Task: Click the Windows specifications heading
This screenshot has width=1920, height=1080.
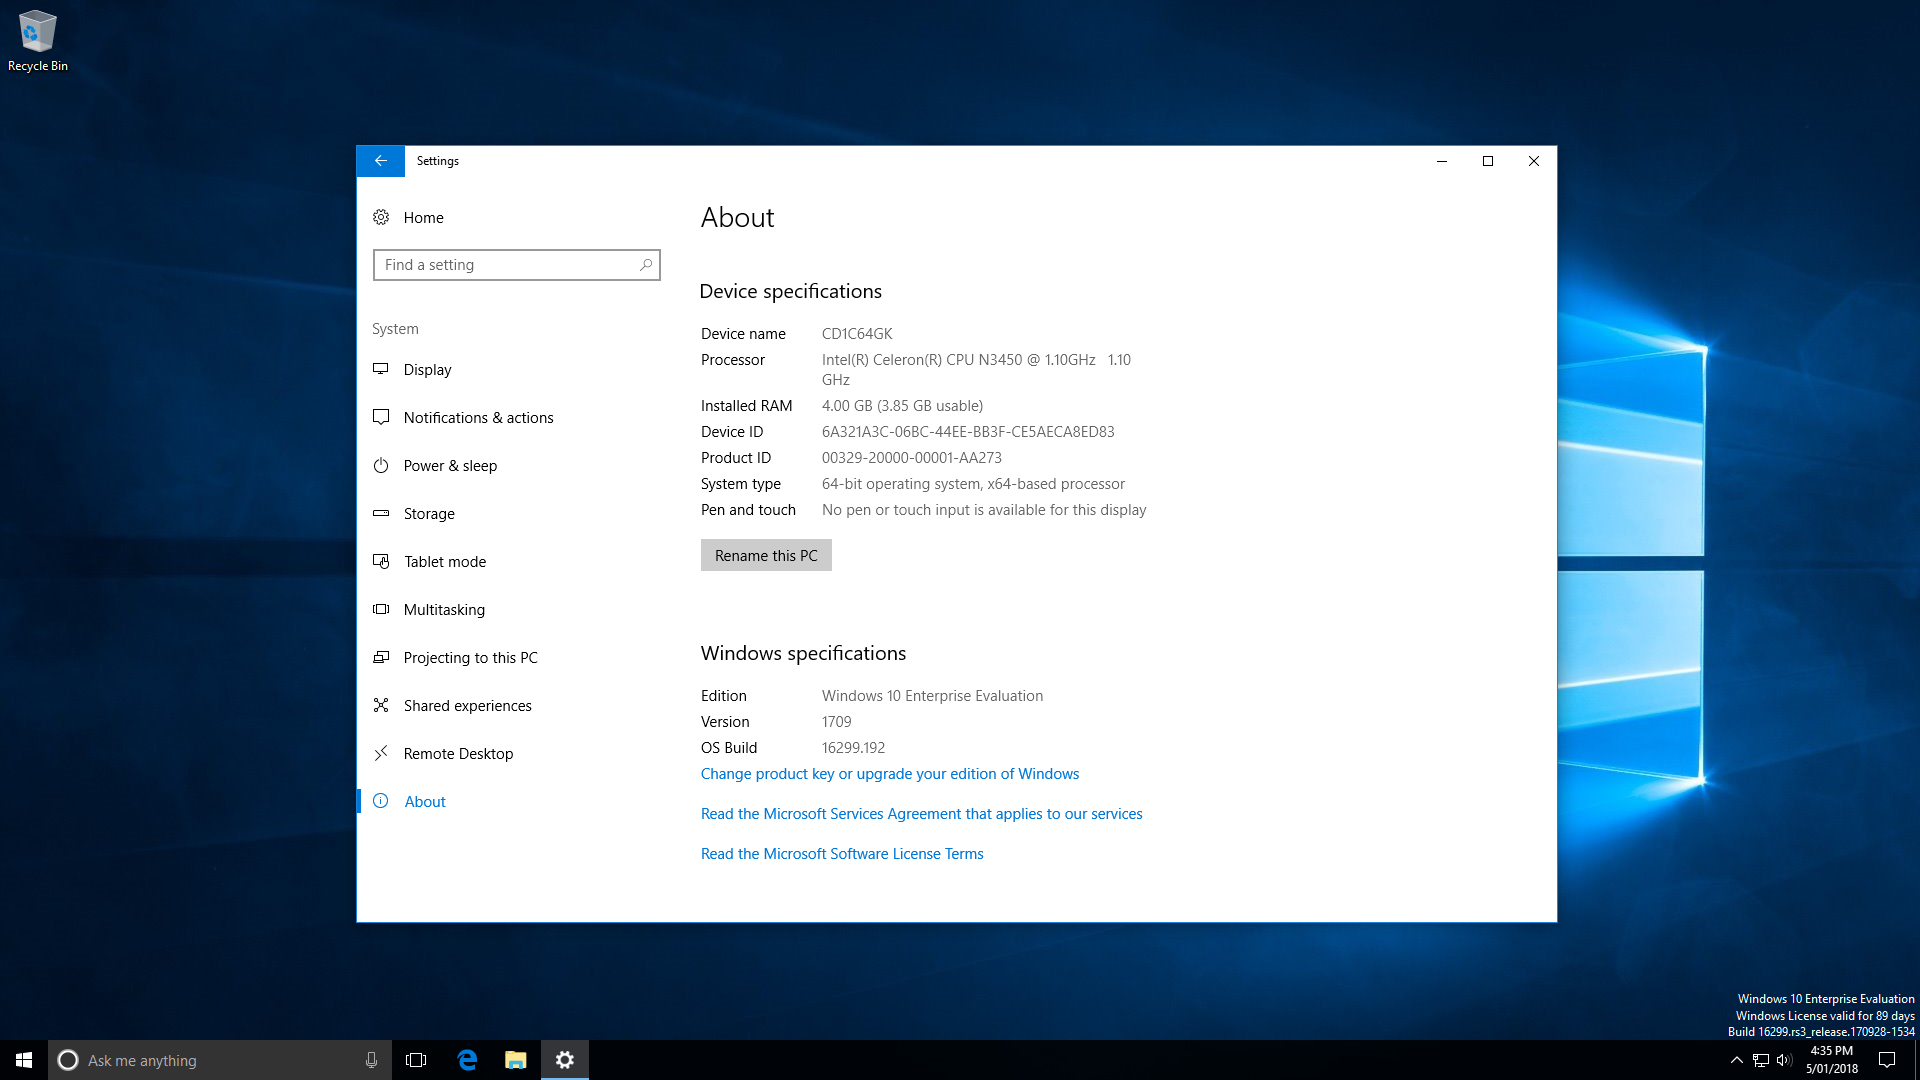Action: point(803,653)
